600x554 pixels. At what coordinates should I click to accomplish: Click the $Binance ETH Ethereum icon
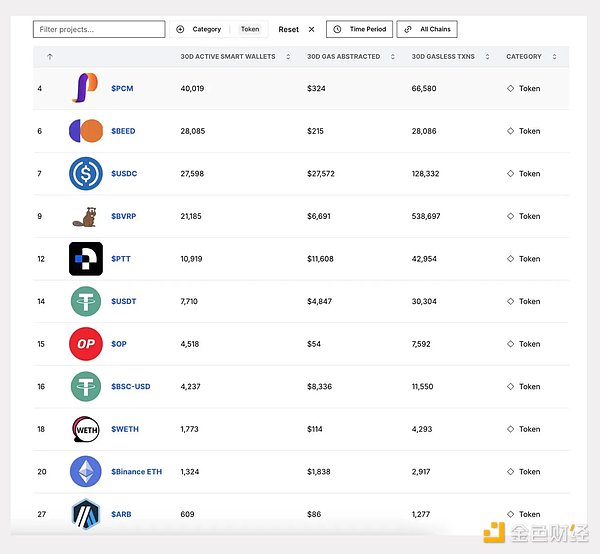pyautogui.click(x=85, y=472)
